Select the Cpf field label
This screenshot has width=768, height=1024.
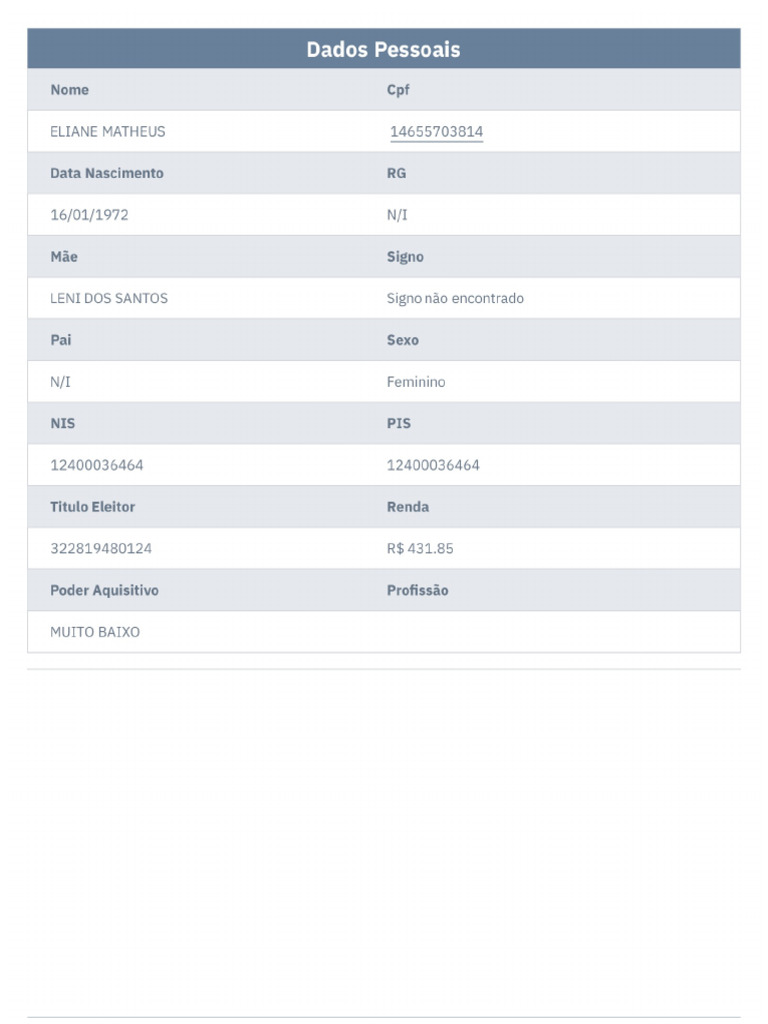(398, 90)
